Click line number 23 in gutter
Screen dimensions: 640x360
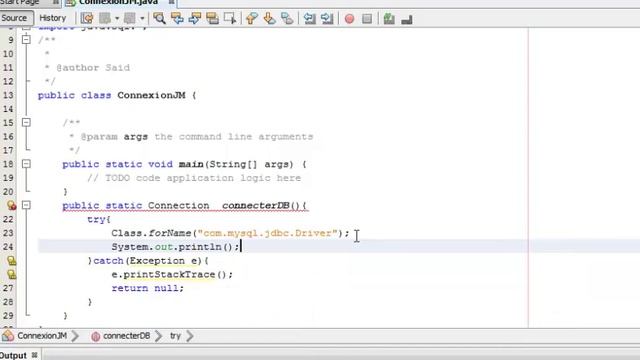8,233
